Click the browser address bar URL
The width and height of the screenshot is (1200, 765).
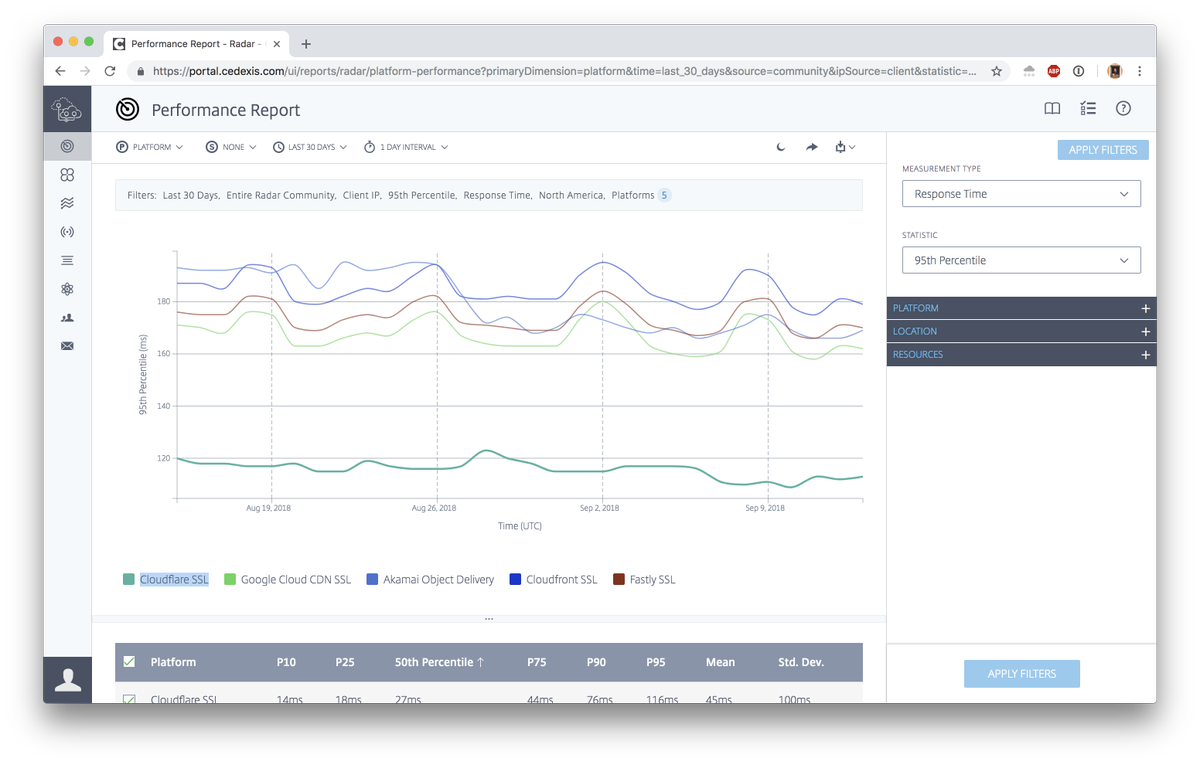[565, 71]
